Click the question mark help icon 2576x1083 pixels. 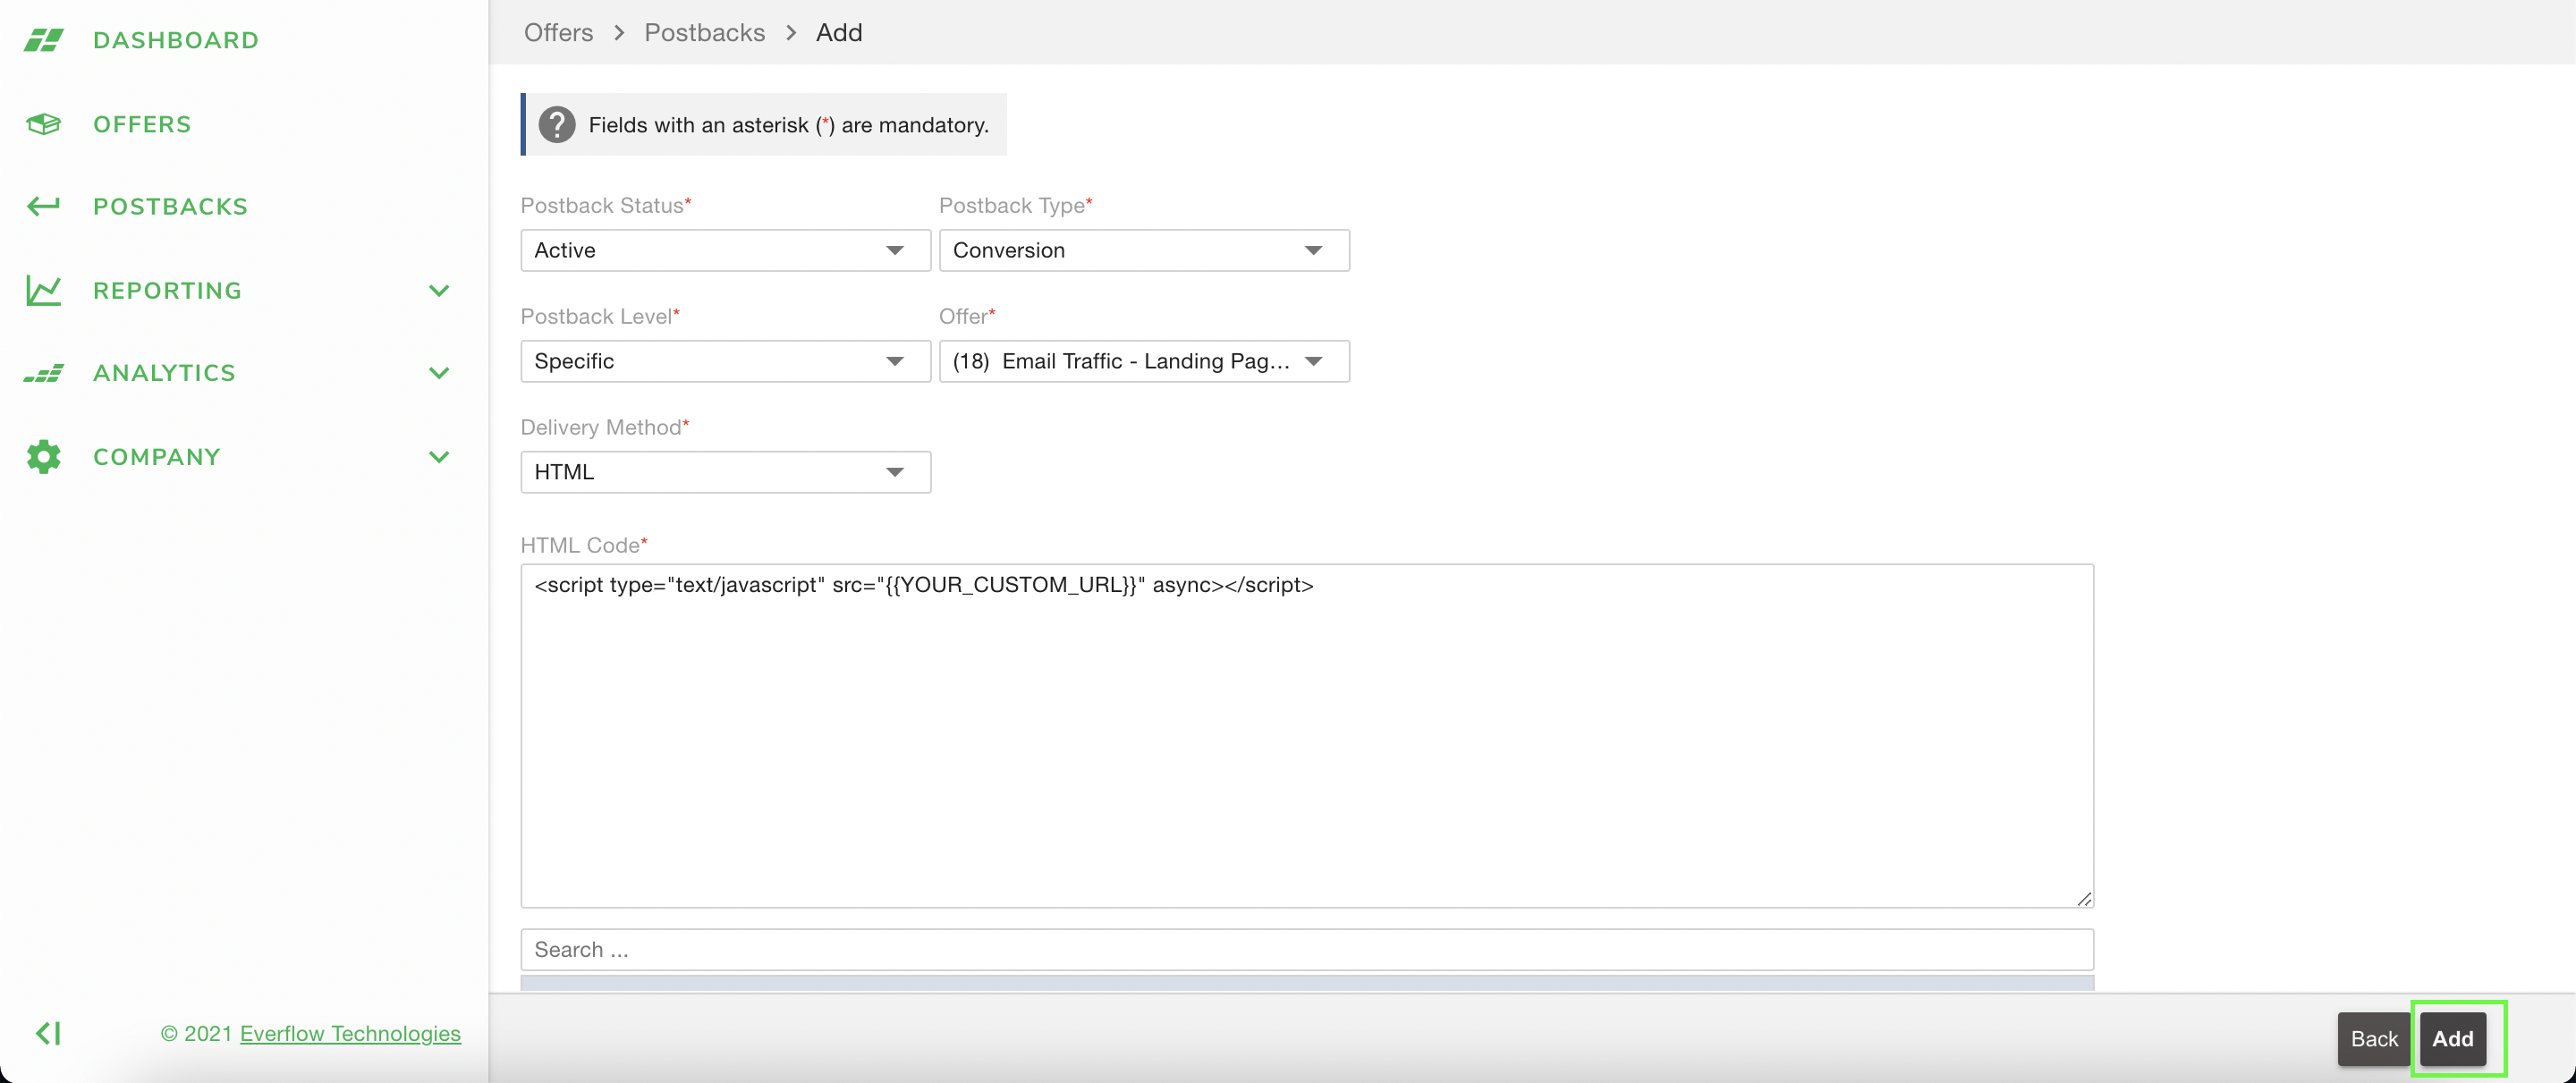coord(557,125)
